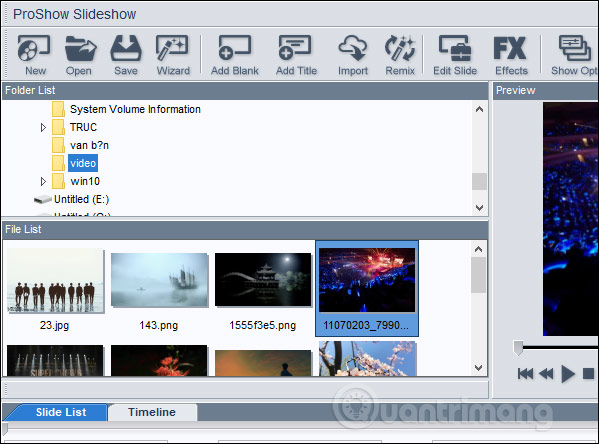Select the van b?n folder

click(x=80, y=145)
